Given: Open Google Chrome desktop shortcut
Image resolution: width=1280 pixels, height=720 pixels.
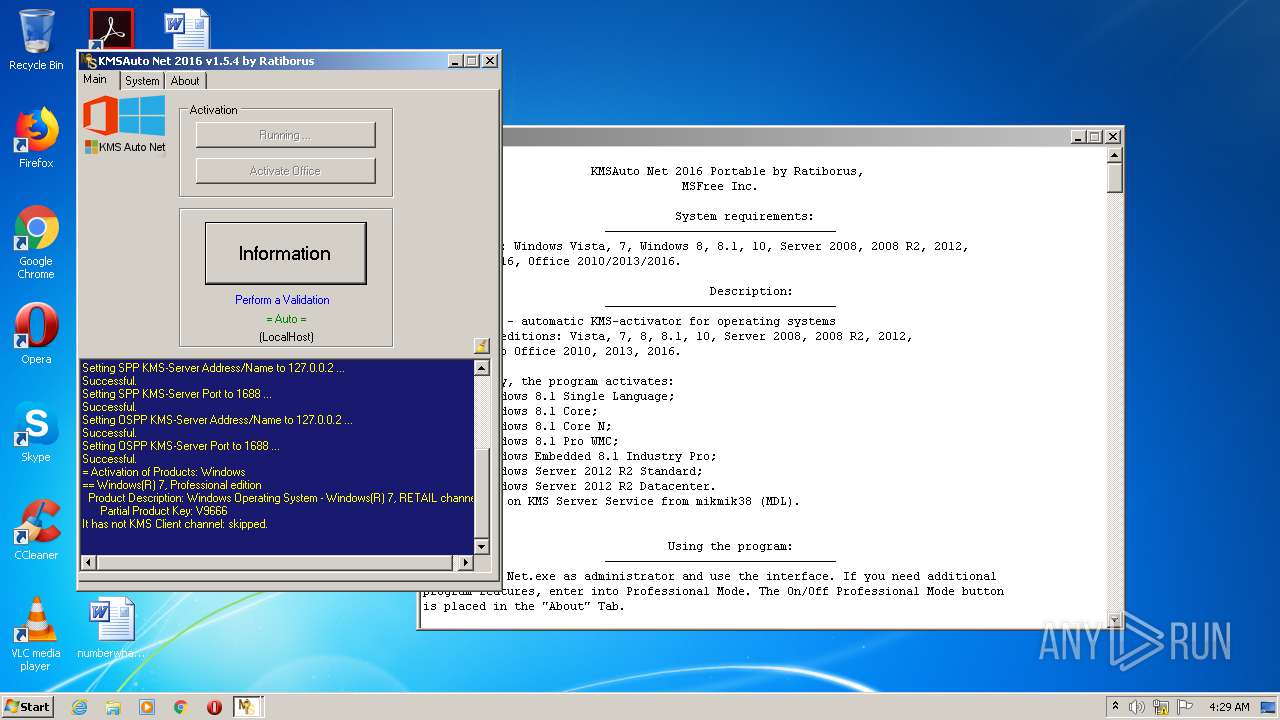Looking at the screenshot, I should 36,242.
